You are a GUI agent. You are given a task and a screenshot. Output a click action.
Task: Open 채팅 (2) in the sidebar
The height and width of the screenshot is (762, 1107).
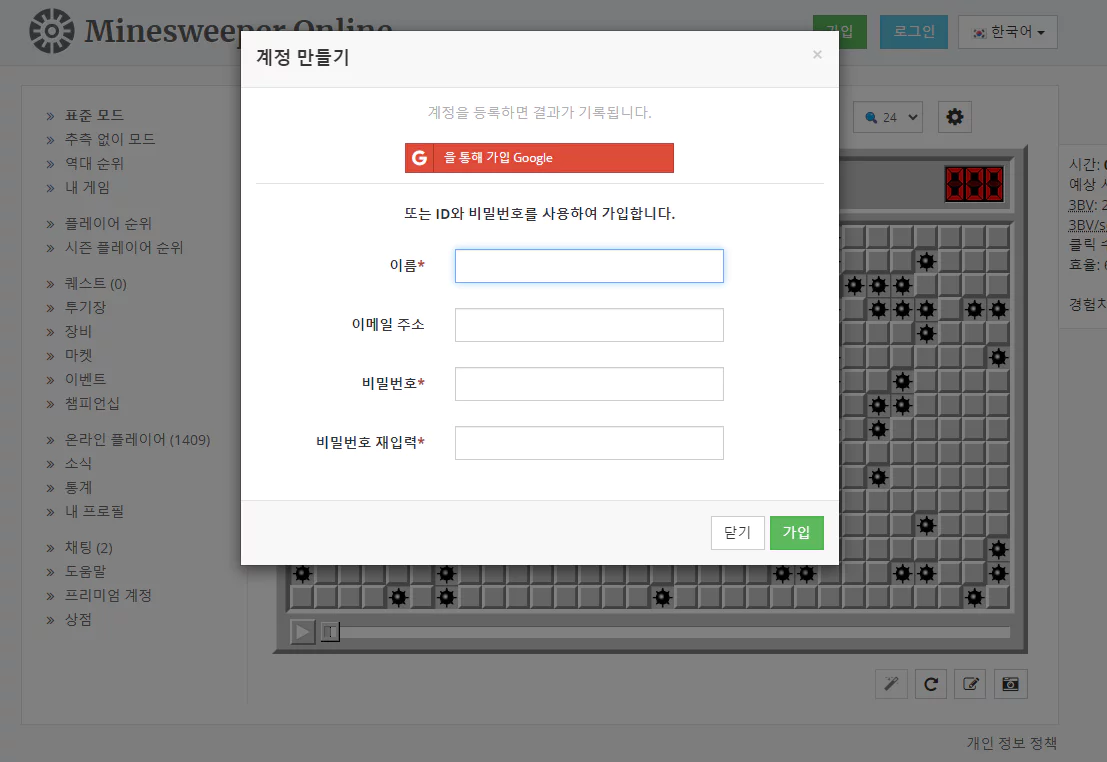(88, 547)
